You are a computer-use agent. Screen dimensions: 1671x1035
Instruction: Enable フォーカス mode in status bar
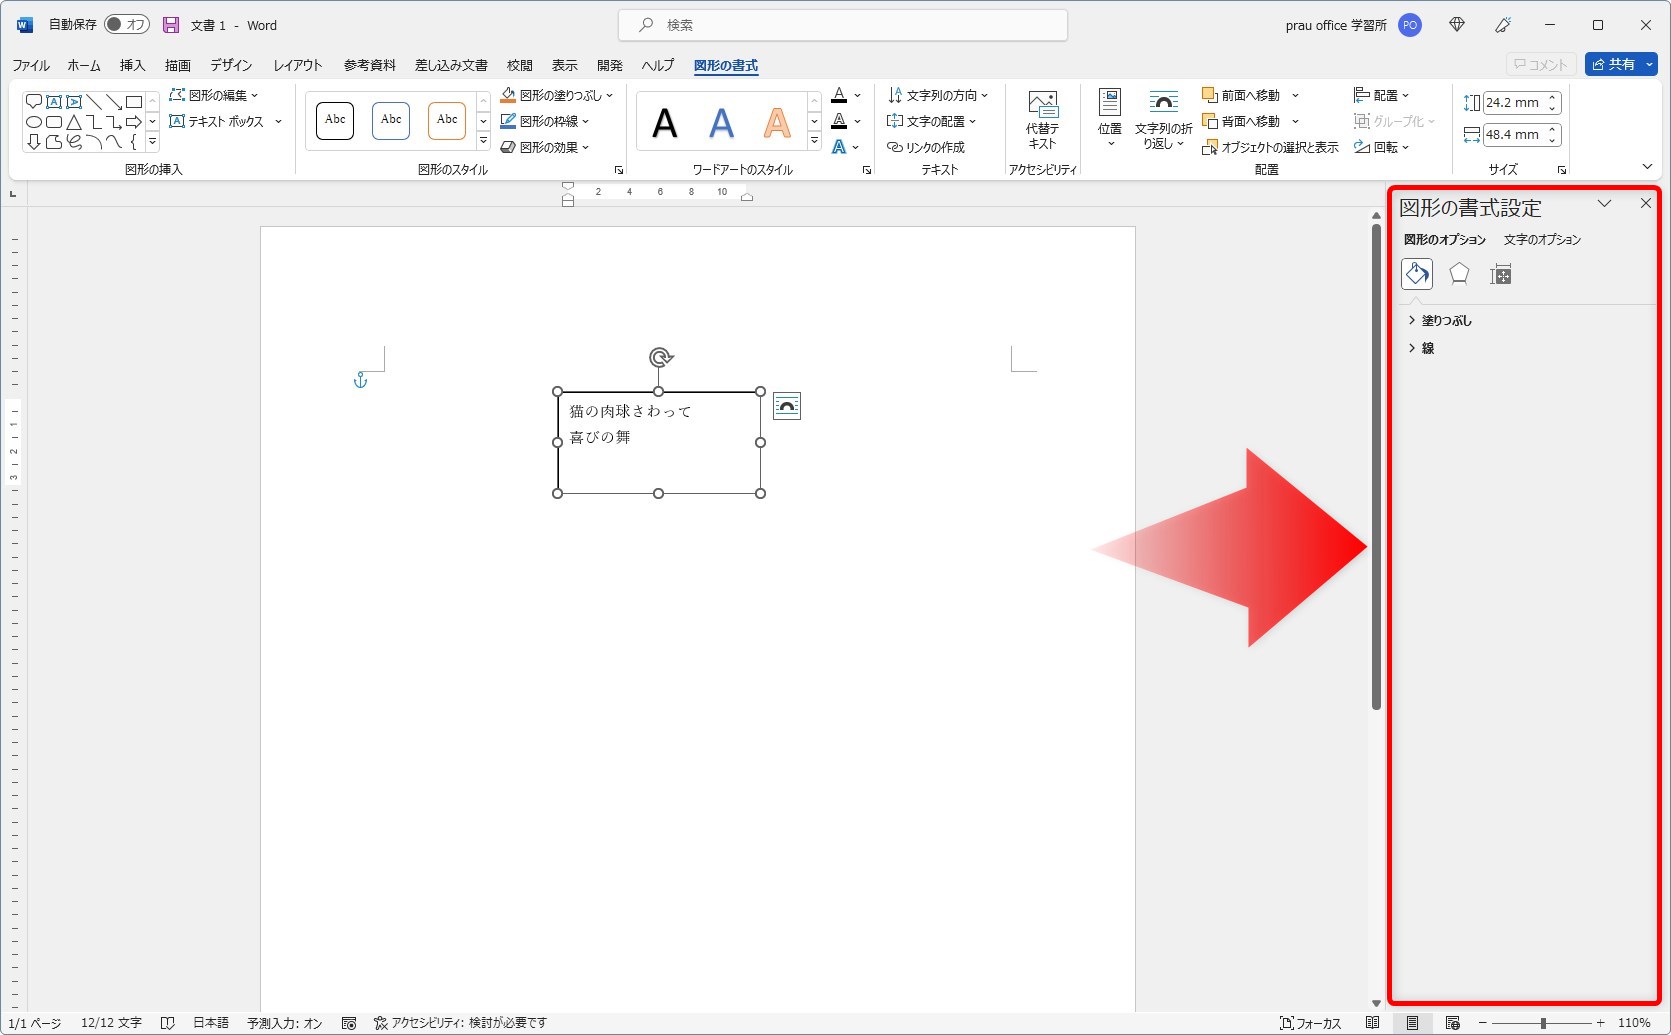point(1312,1022)
